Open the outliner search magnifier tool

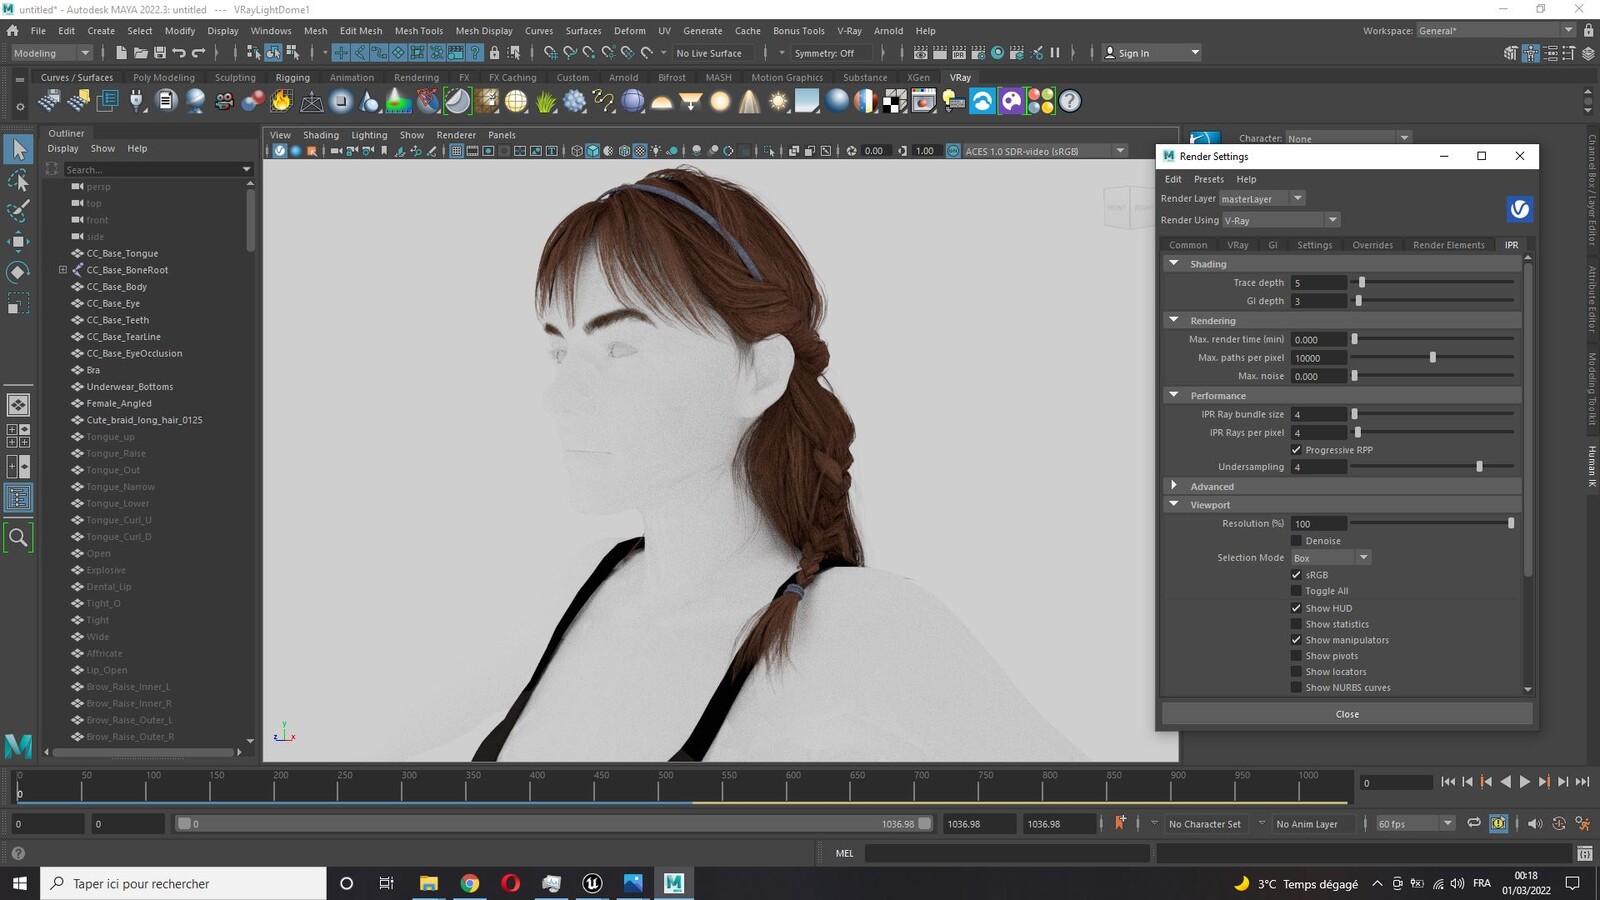click(18, 538)
